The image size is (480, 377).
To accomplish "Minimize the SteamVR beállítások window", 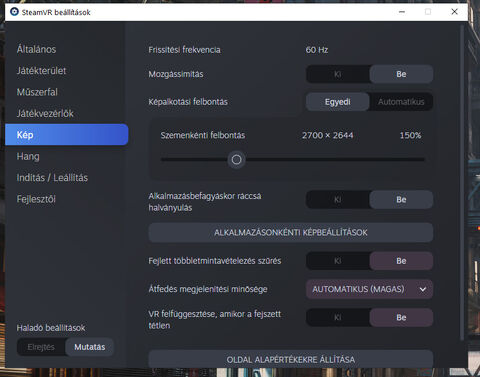I will click(x=402, y=12).
